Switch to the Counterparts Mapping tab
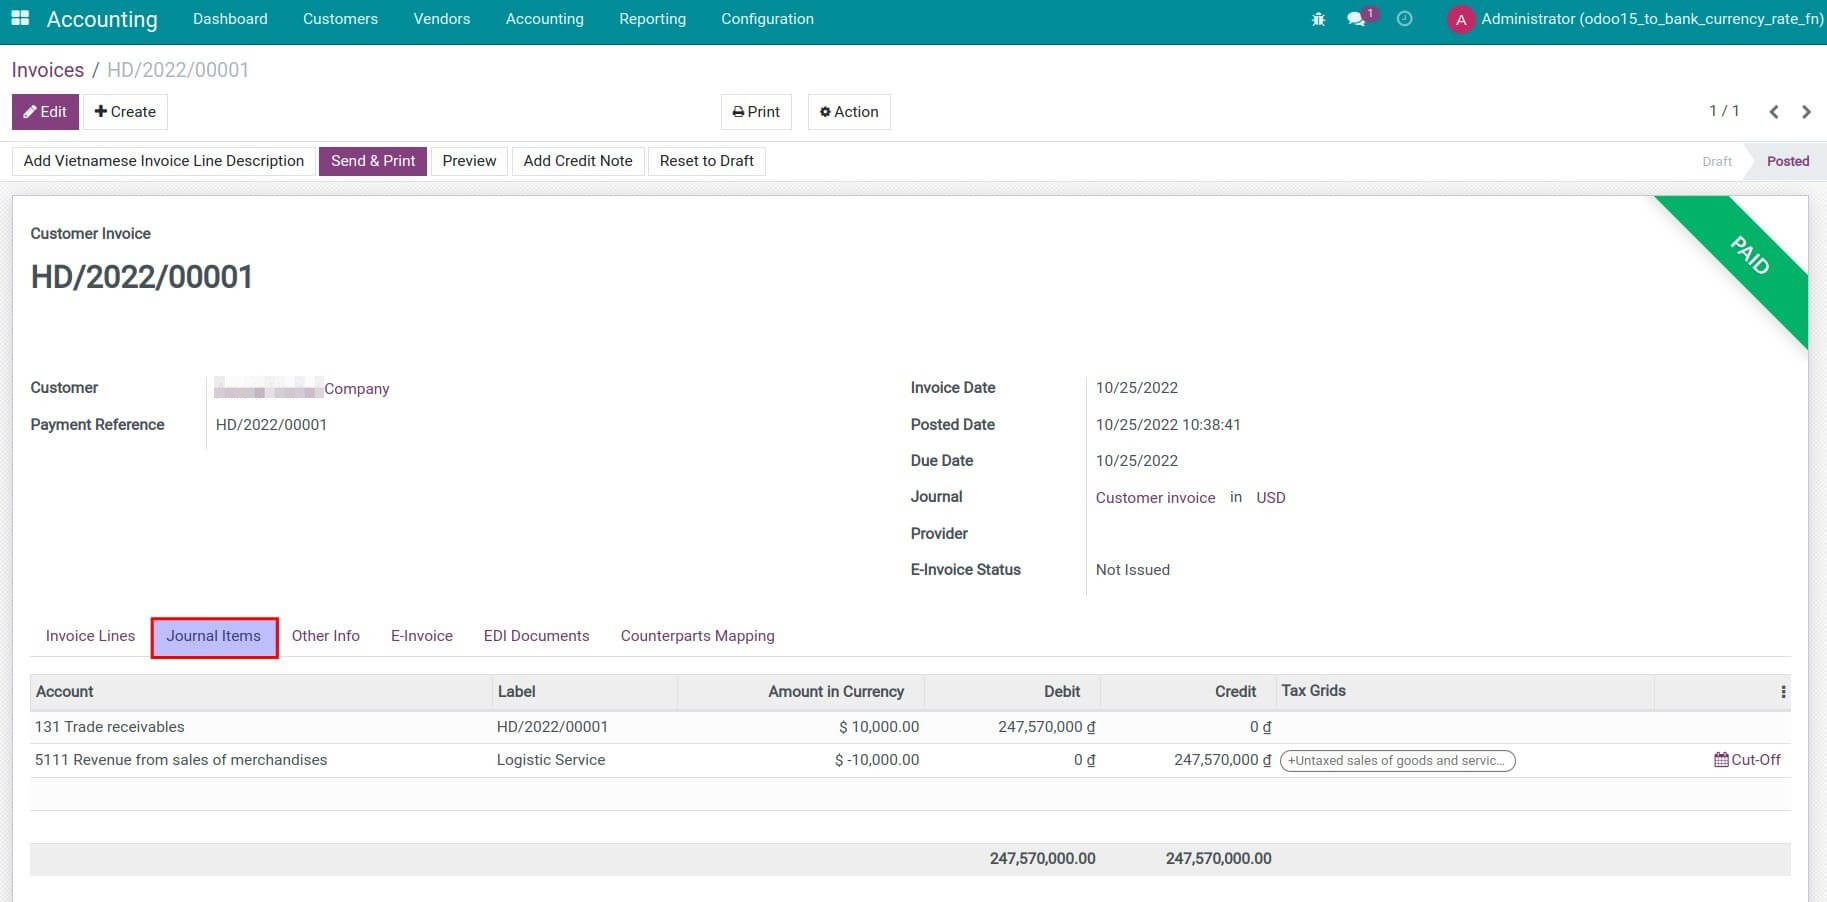Viewport: 1827px width, 902px height. [x=697, y=636]
